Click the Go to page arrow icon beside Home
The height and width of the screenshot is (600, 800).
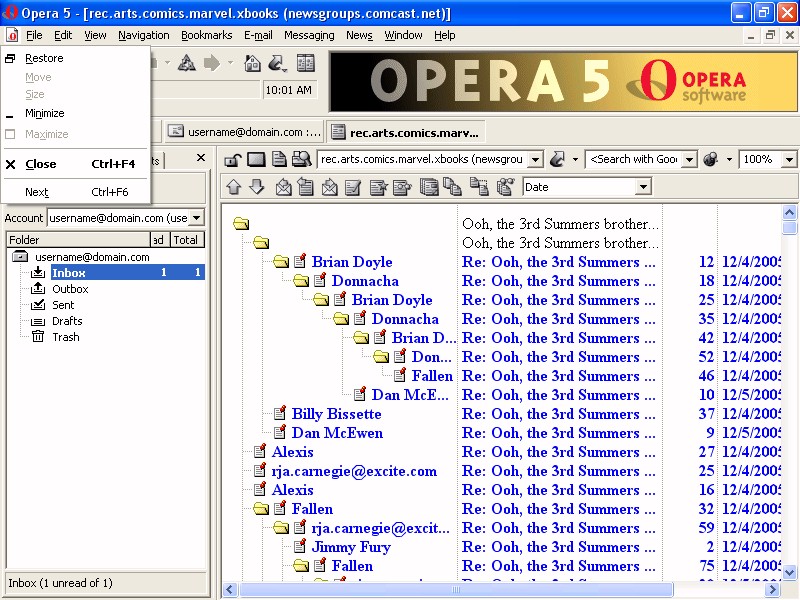point(277,63)
